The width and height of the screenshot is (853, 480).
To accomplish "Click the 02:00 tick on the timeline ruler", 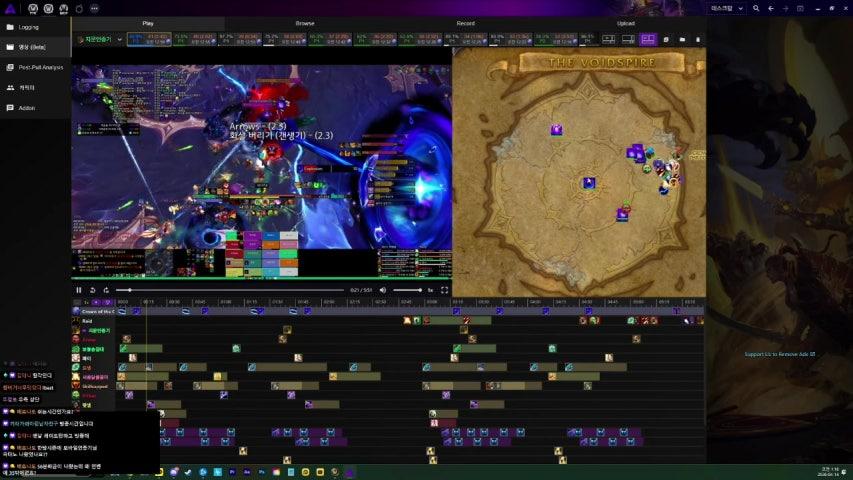I will [x=328, y=301].
